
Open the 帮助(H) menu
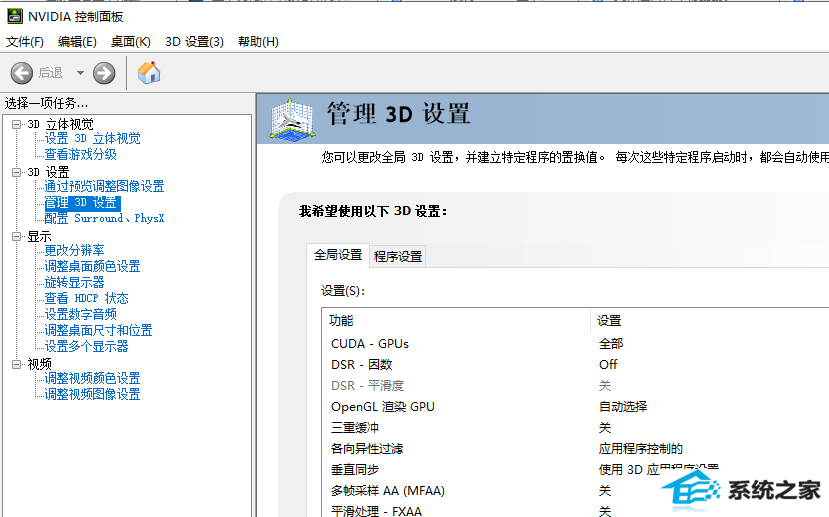point(259,42)
